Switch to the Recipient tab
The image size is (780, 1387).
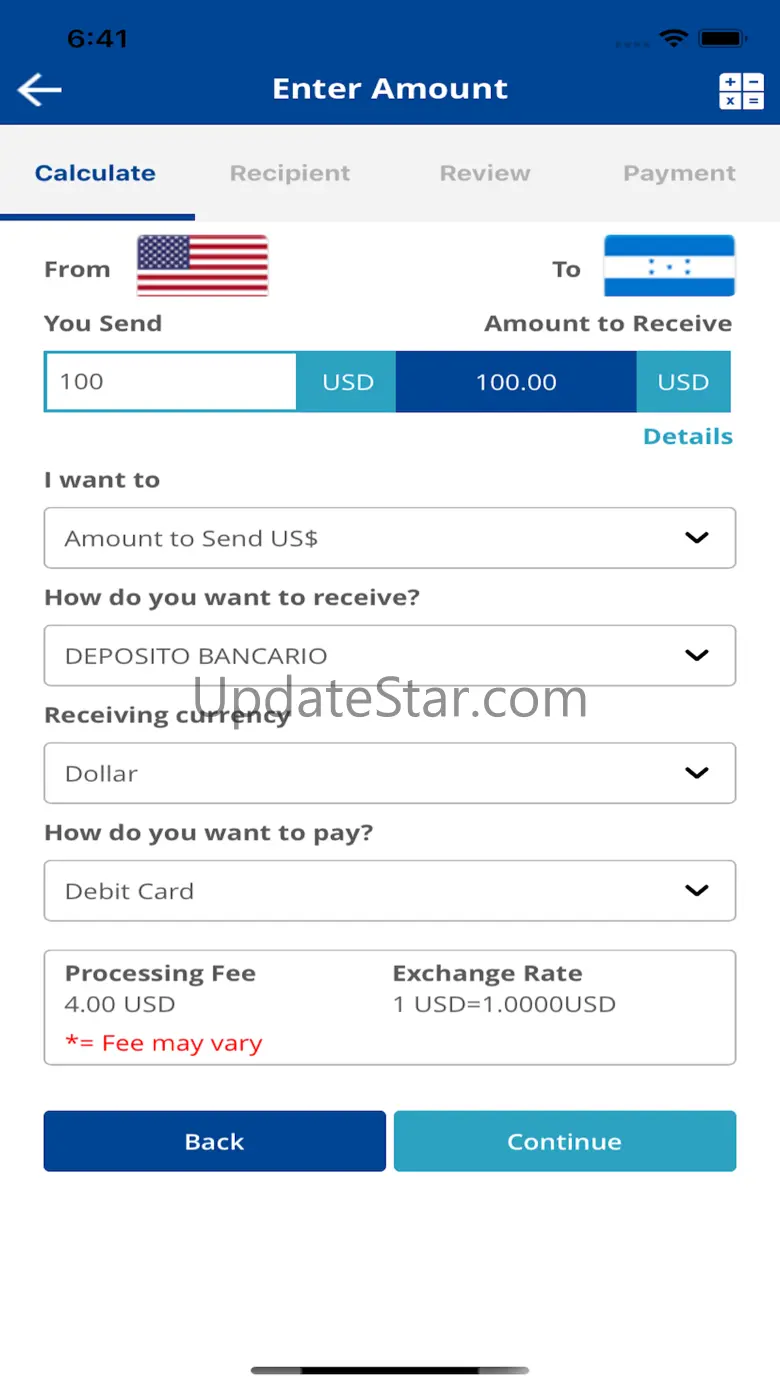(290, 173)
